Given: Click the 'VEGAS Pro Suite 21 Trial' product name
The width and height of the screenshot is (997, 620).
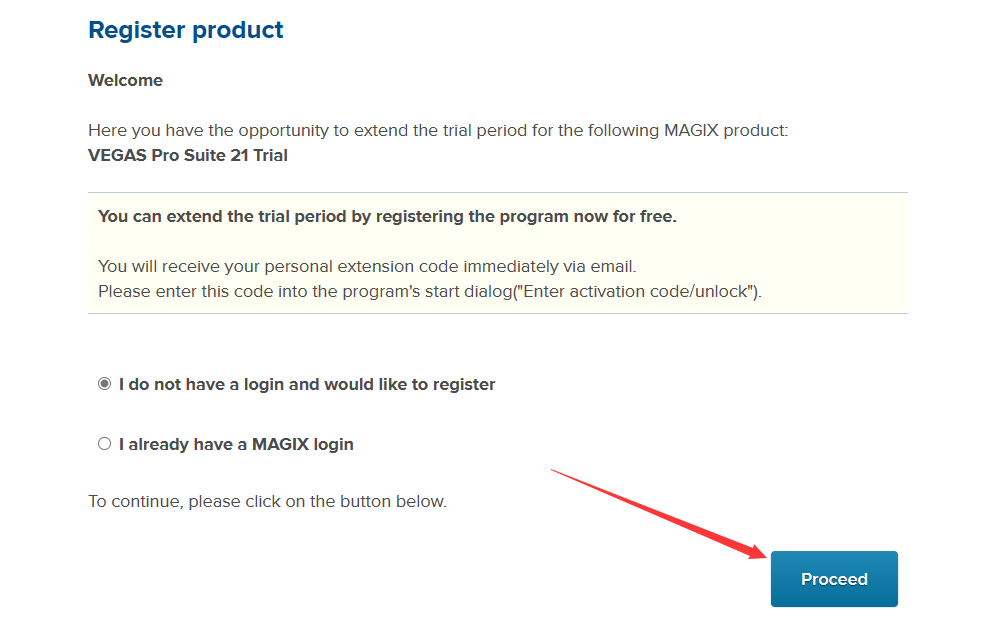Looking at the screenshot, I should coord(188,155).
